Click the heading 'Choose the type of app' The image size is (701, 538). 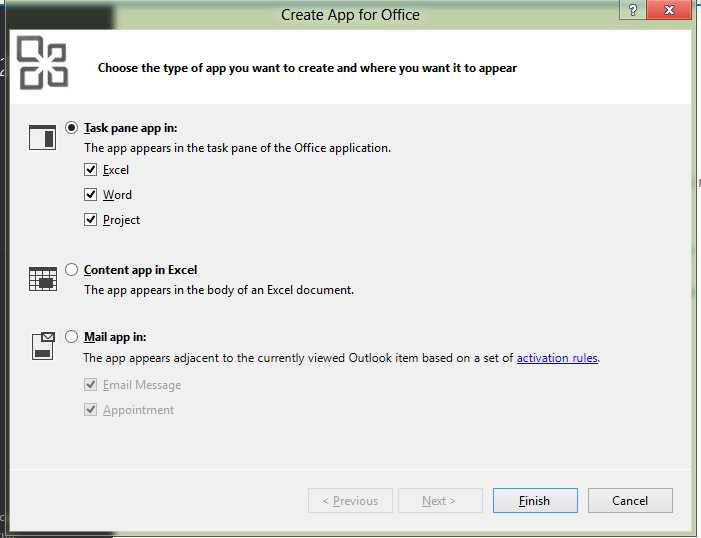pyautogui.click(x=307, y=68)
